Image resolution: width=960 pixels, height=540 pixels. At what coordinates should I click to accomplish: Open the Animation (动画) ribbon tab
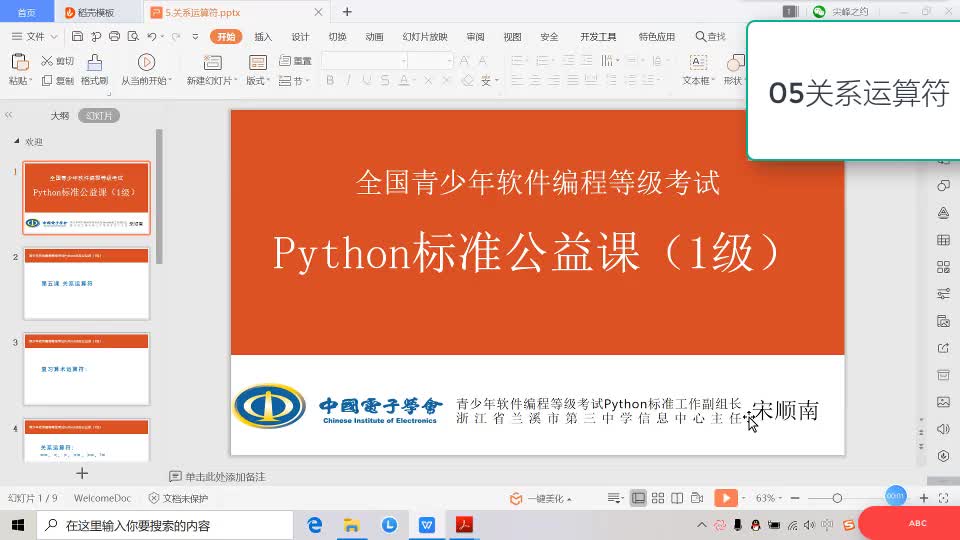tap(374, 37)
